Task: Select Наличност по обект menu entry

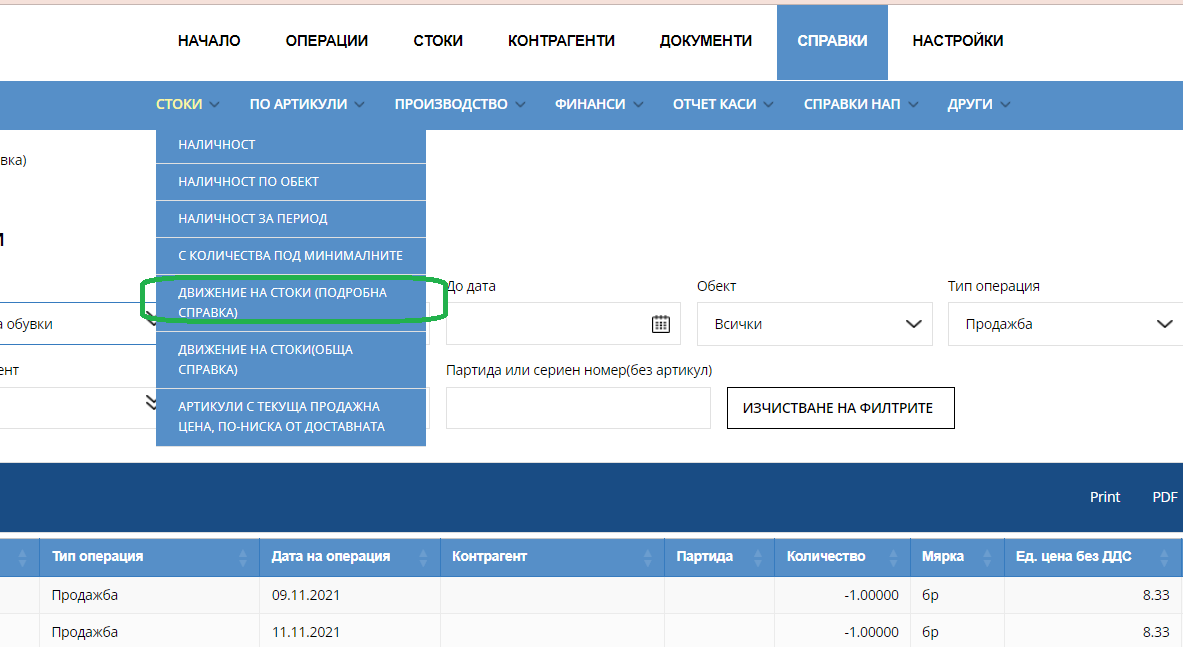Action: coord(291,182)
